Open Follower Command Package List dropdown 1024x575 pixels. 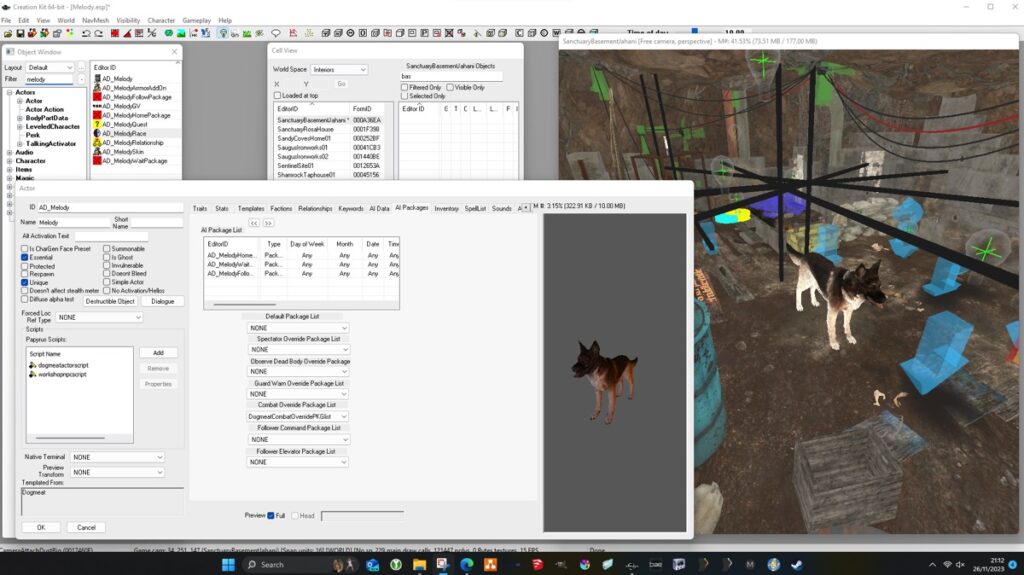tap(298, 439)
